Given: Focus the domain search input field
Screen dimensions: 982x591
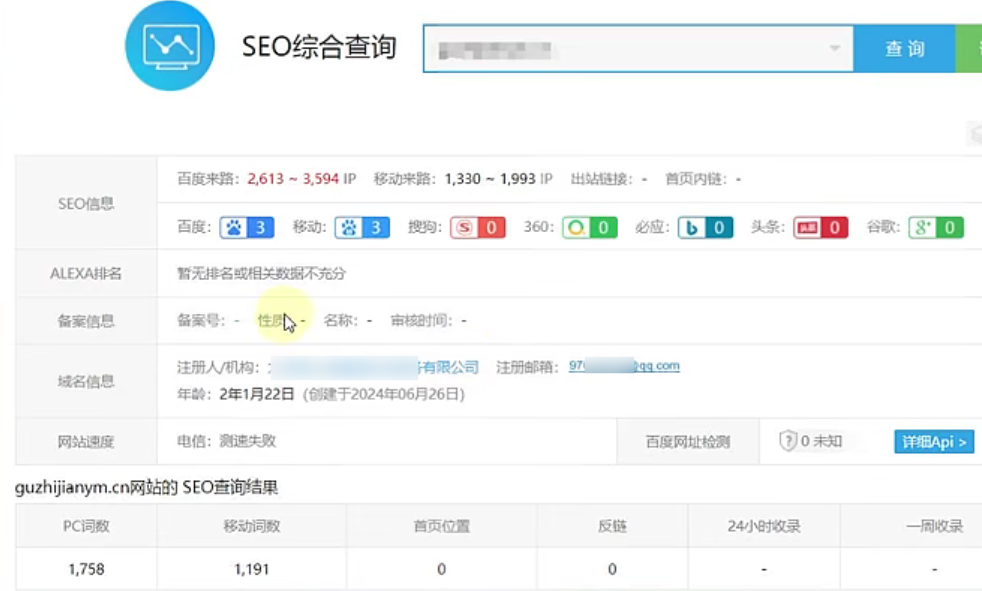Looking at the screenshot, I should (638, 49).
